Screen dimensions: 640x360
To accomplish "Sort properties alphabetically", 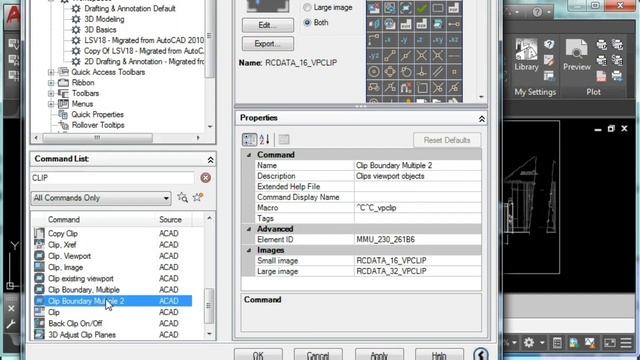I will point(264,140).
